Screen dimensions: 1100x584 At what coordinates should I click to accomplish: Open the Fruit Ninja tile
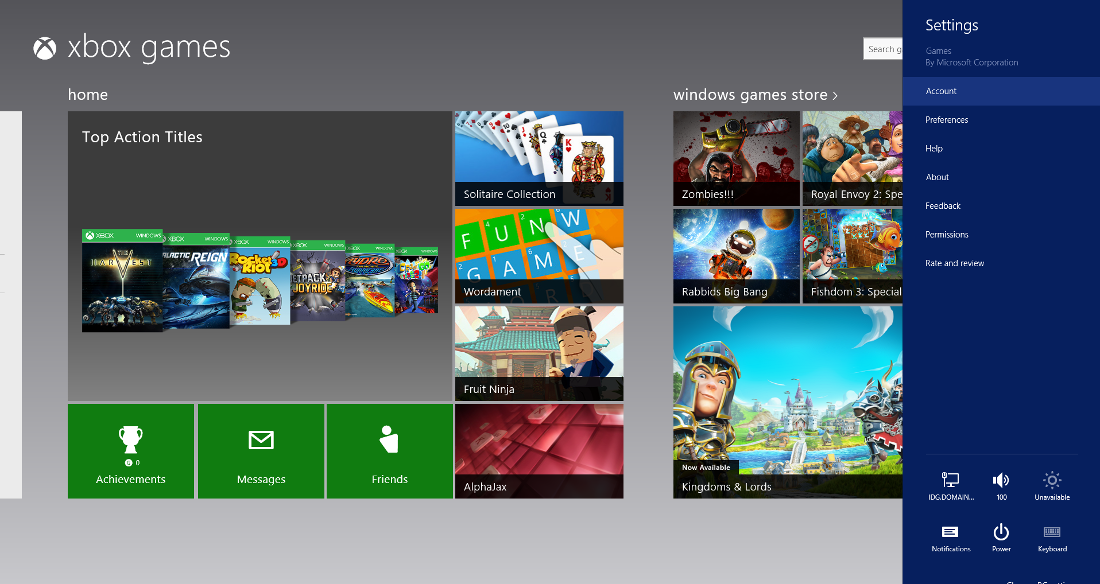539,354
